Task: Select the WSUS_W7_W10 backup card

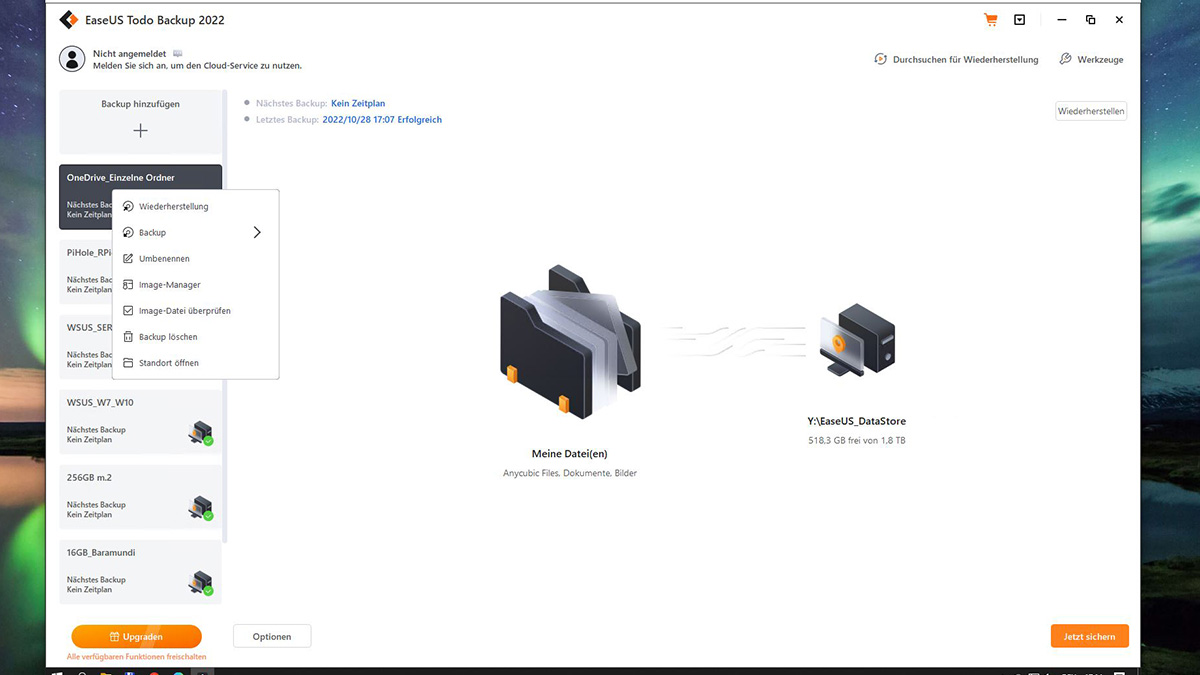Action: point(140,422)
